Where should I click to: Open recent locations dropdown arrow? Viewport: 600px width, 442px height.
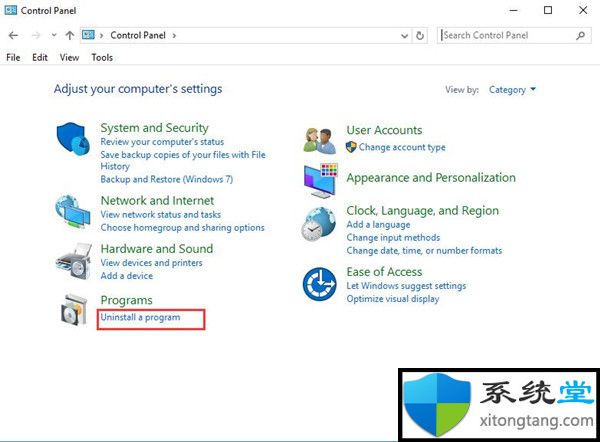pos(54,35)
